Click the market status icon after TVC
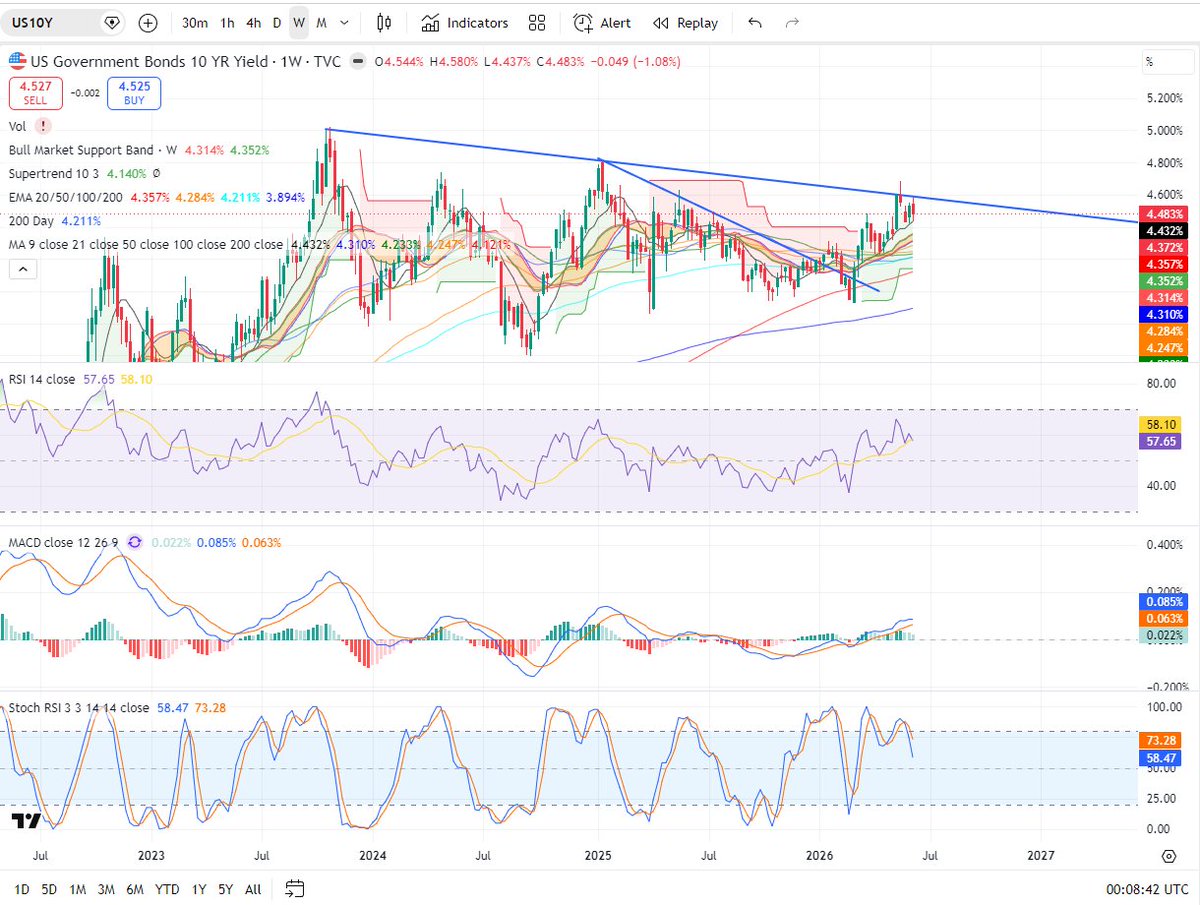The image size is (1200, 905). click(x=357, y=62)
